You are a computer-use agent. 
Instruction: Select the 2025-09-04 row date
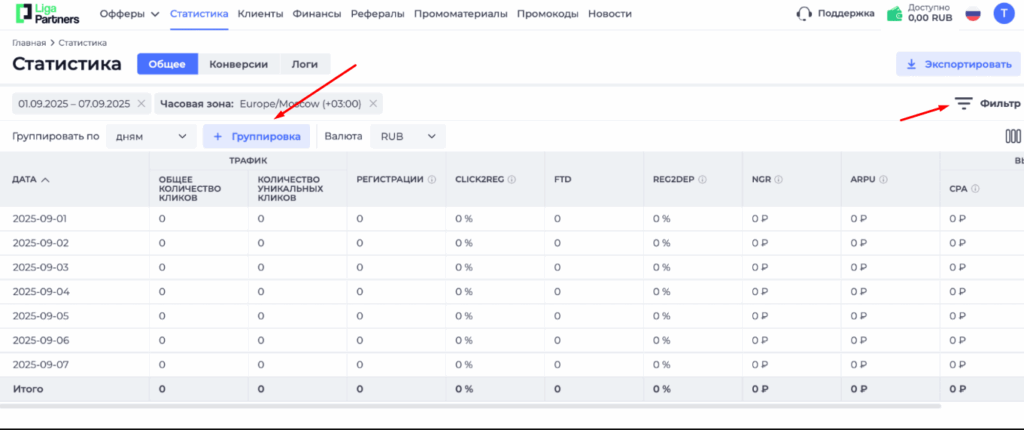point(40,291)
